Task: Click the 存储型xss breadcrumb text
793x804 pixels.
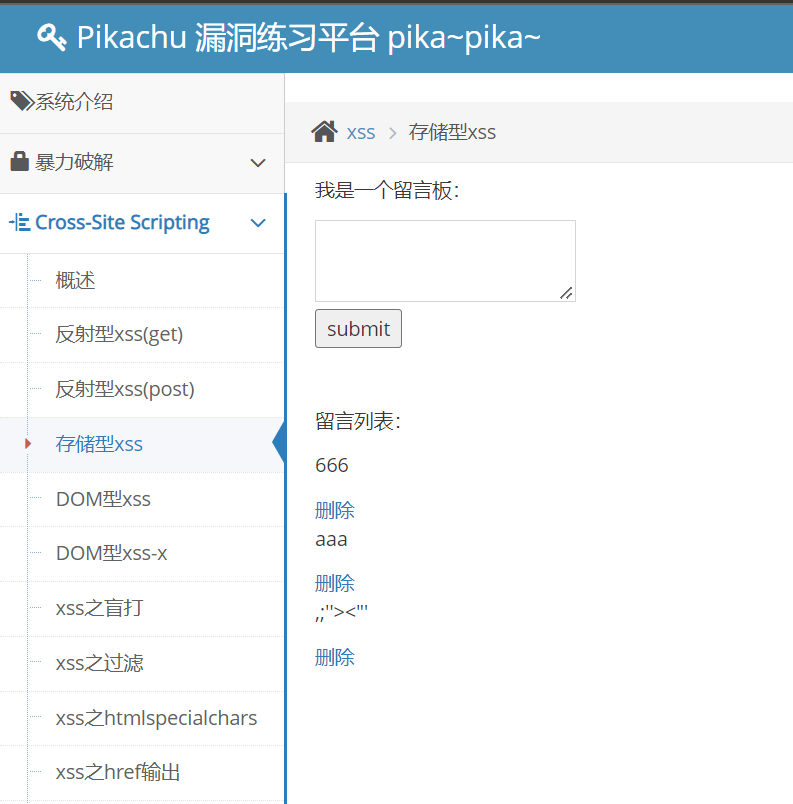Action: pyautogui.click(x=452, y=132)
